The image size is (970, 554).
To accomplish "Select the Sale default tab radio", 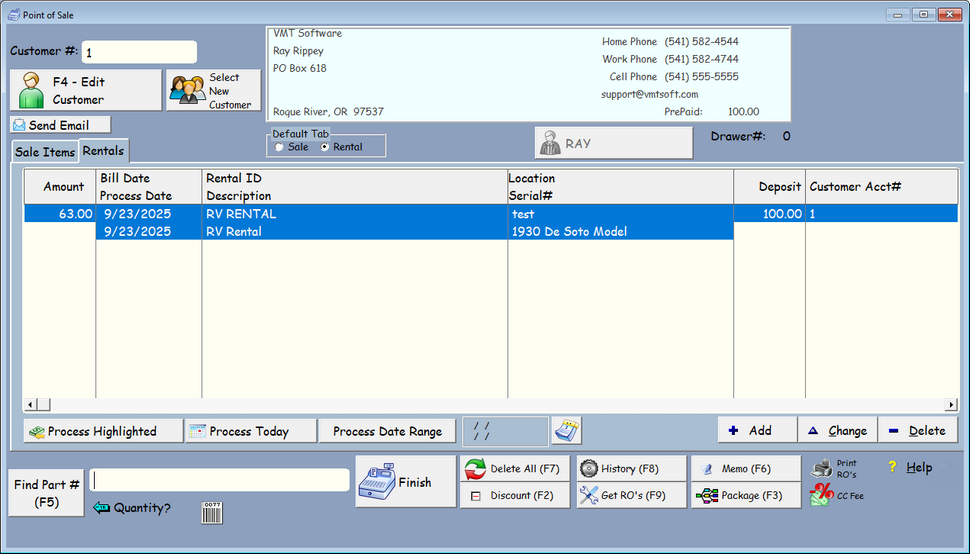I will [x=280, y=147].
